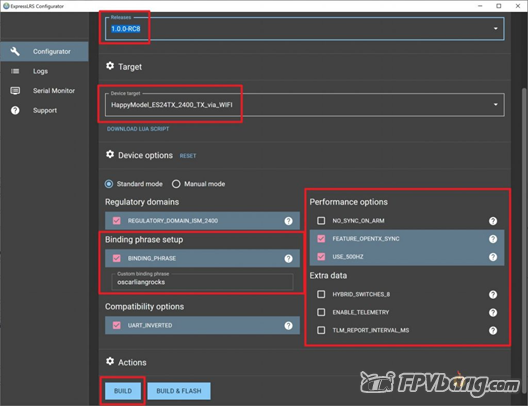This screenshot has width=528, height=406.
Task: Click the ExpressLRS Configurator title bar icon
Action: pos(6,6)
